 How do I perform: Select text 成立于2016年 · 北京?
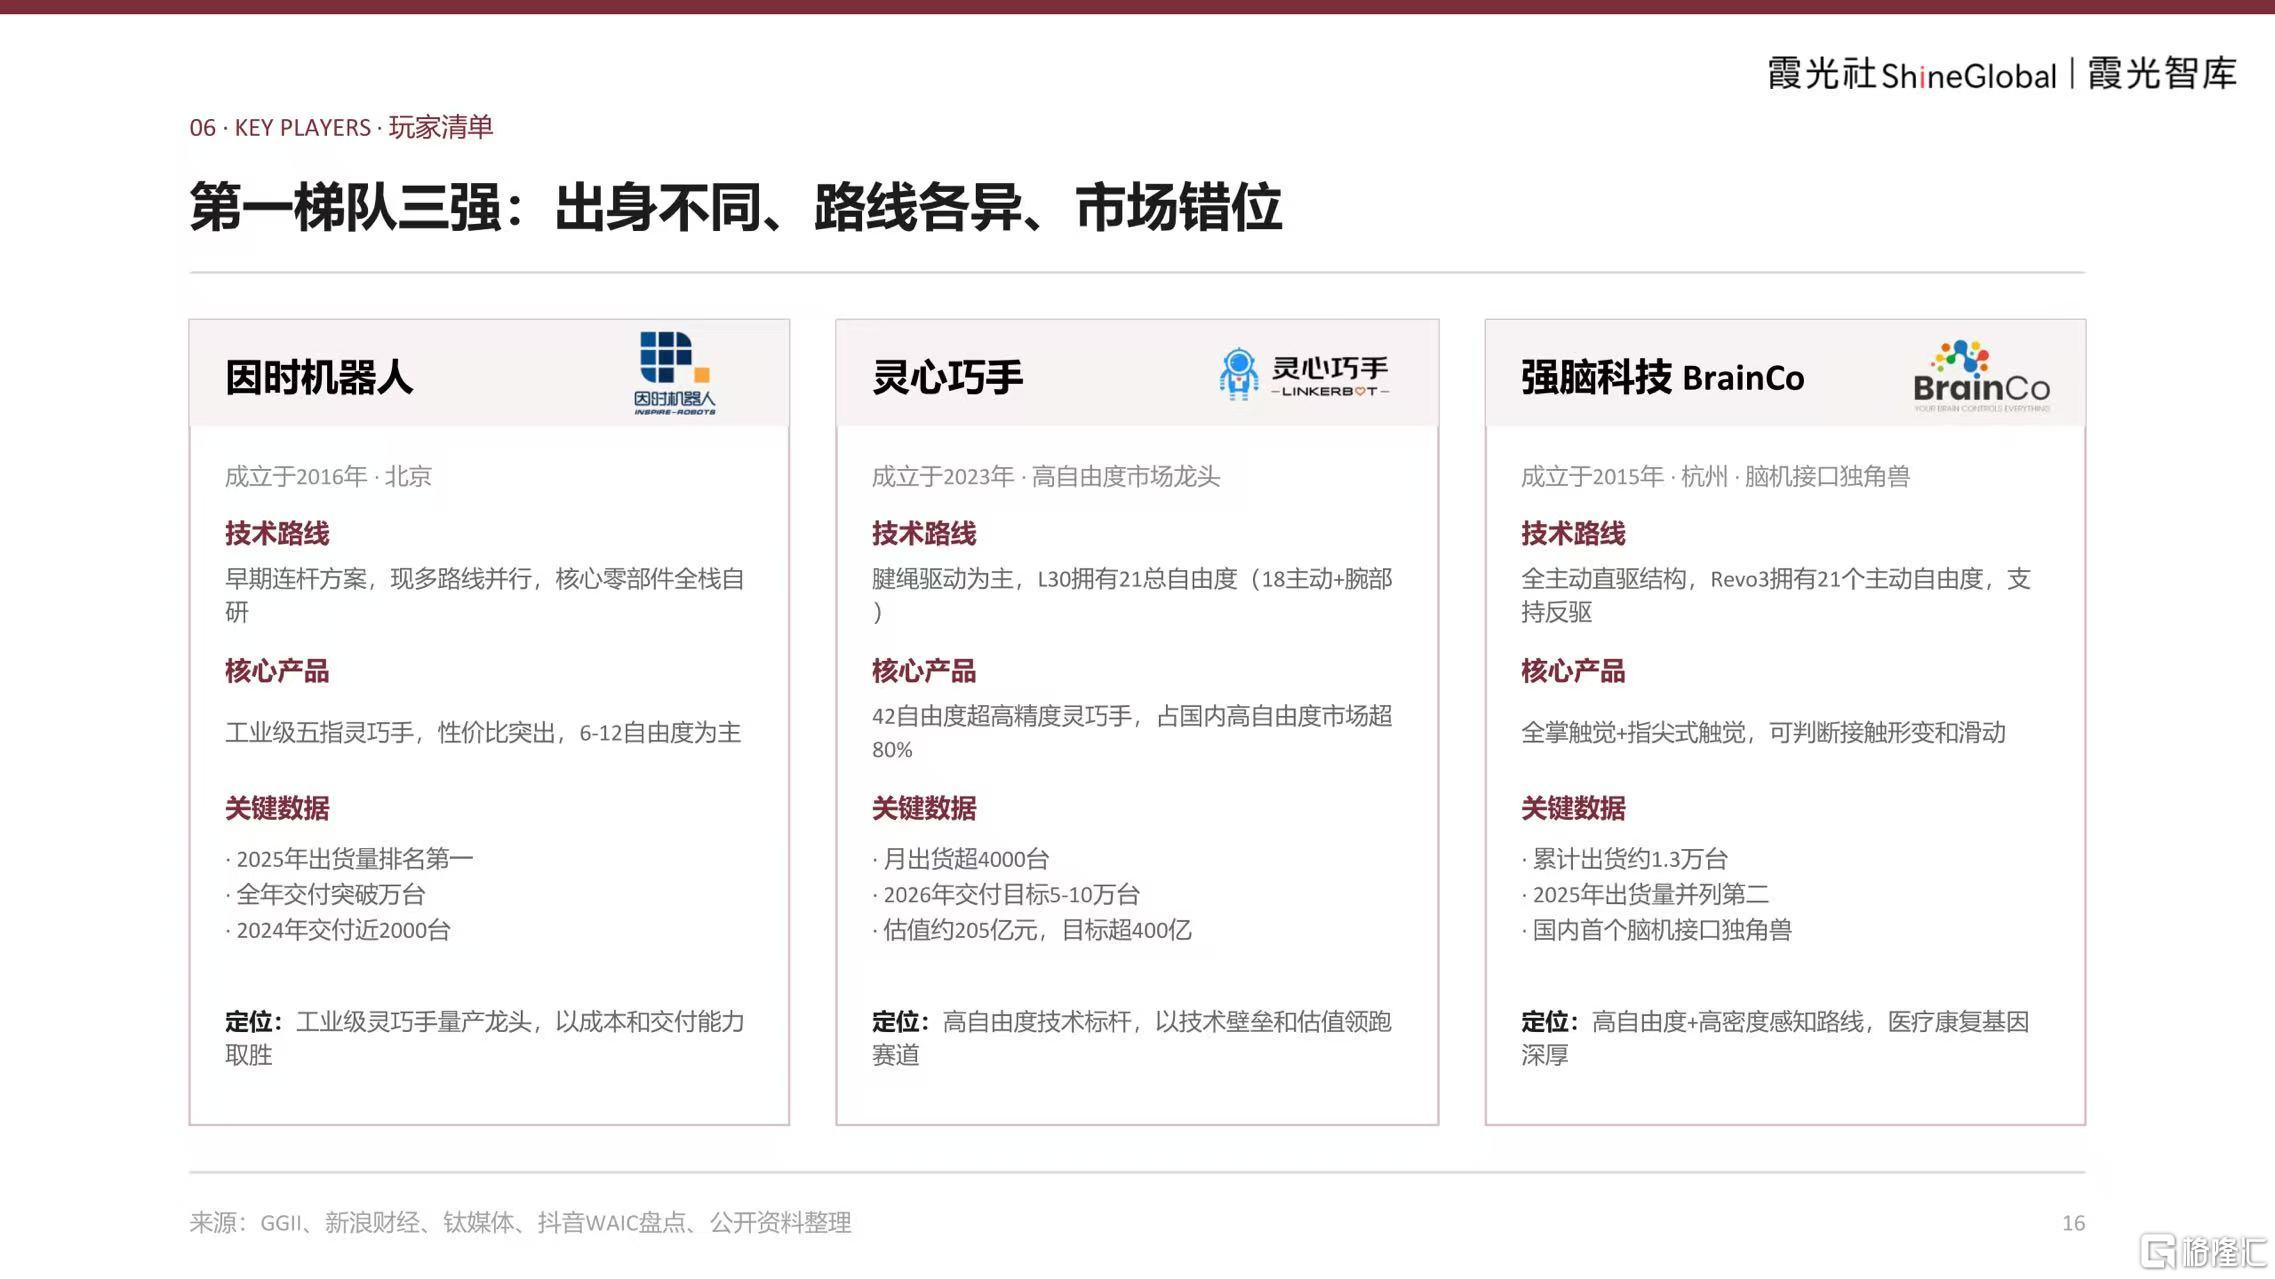[x=328, y=476]
